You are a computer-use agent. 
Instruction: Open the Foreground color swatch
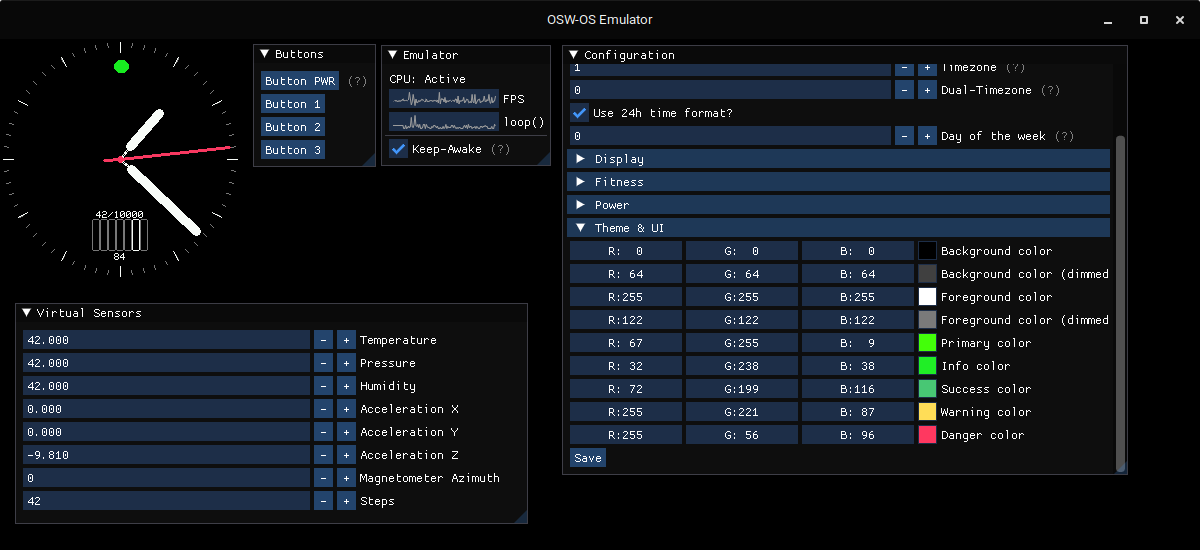click(x=927, y=297)
